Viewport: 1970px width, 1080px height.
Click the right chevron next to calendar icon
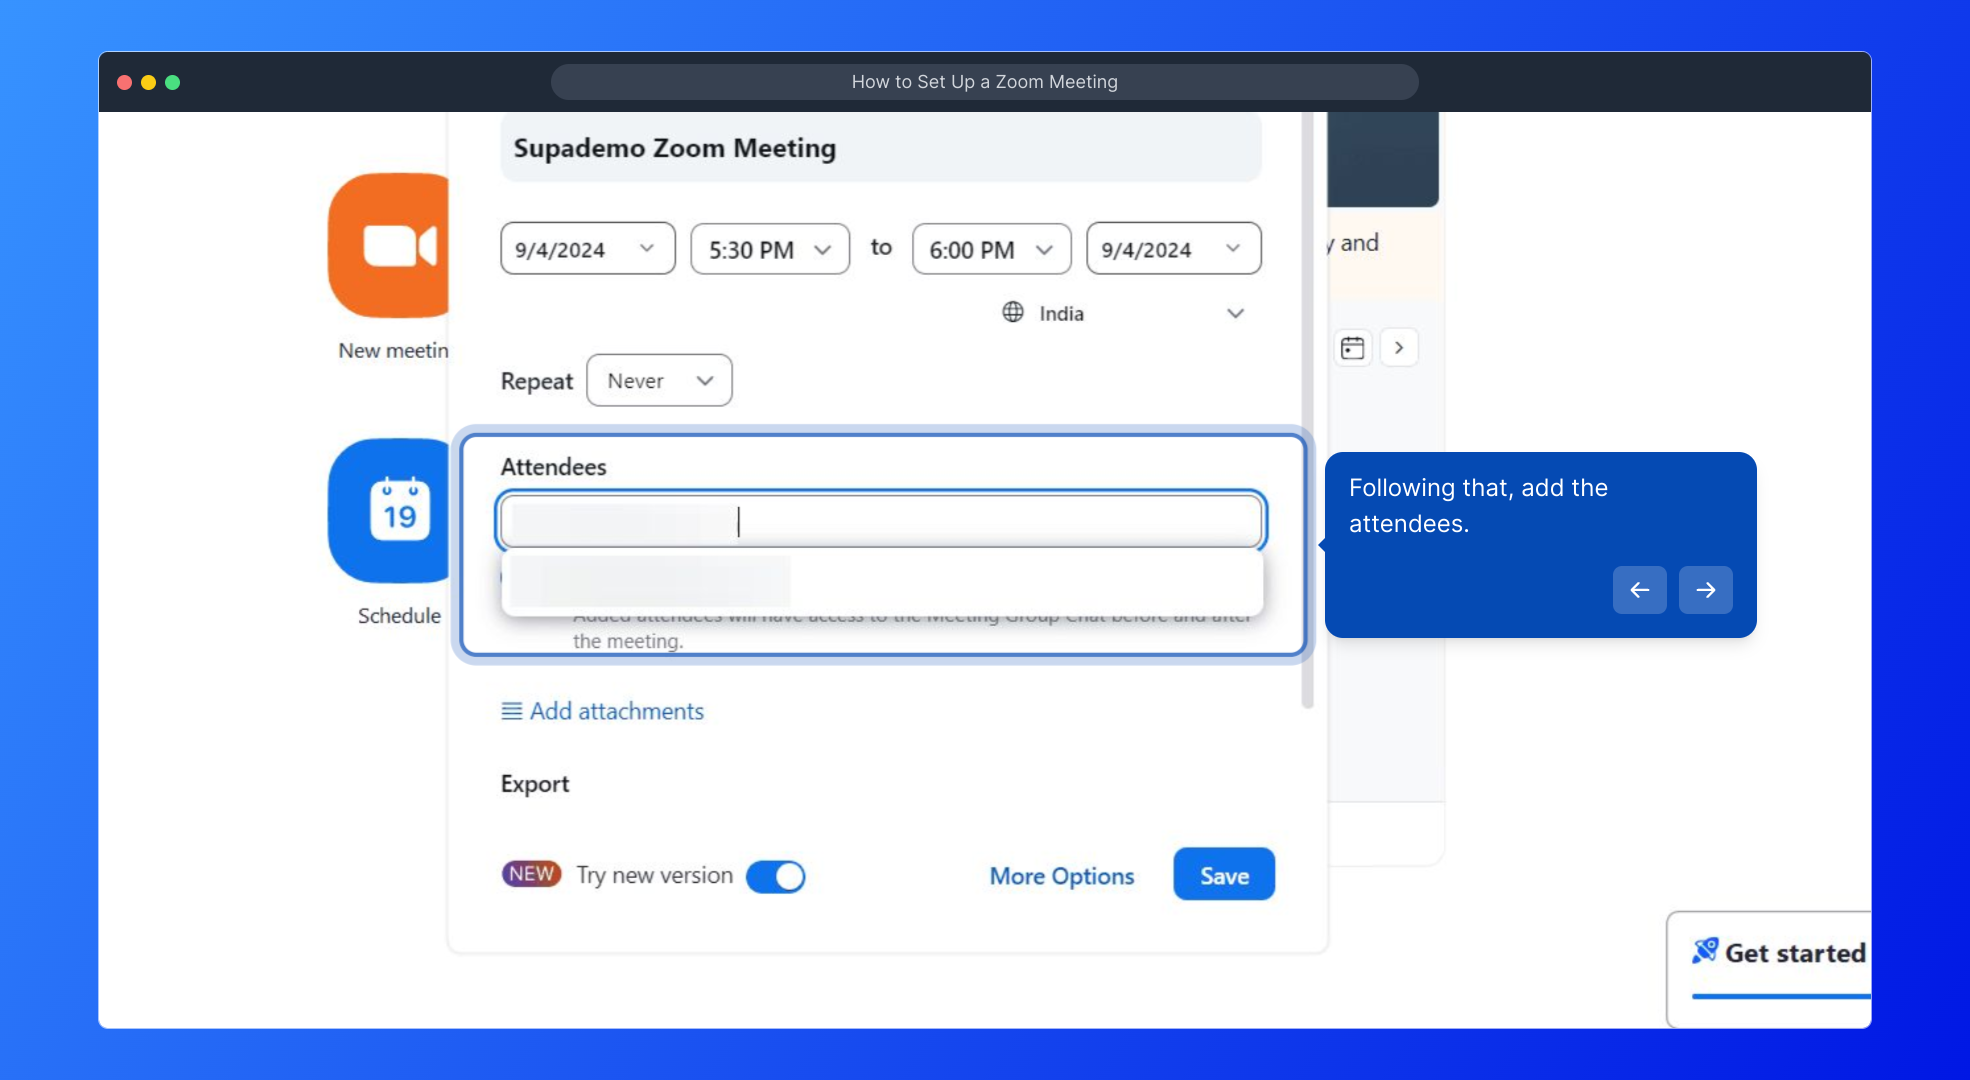coord(1399,348)
